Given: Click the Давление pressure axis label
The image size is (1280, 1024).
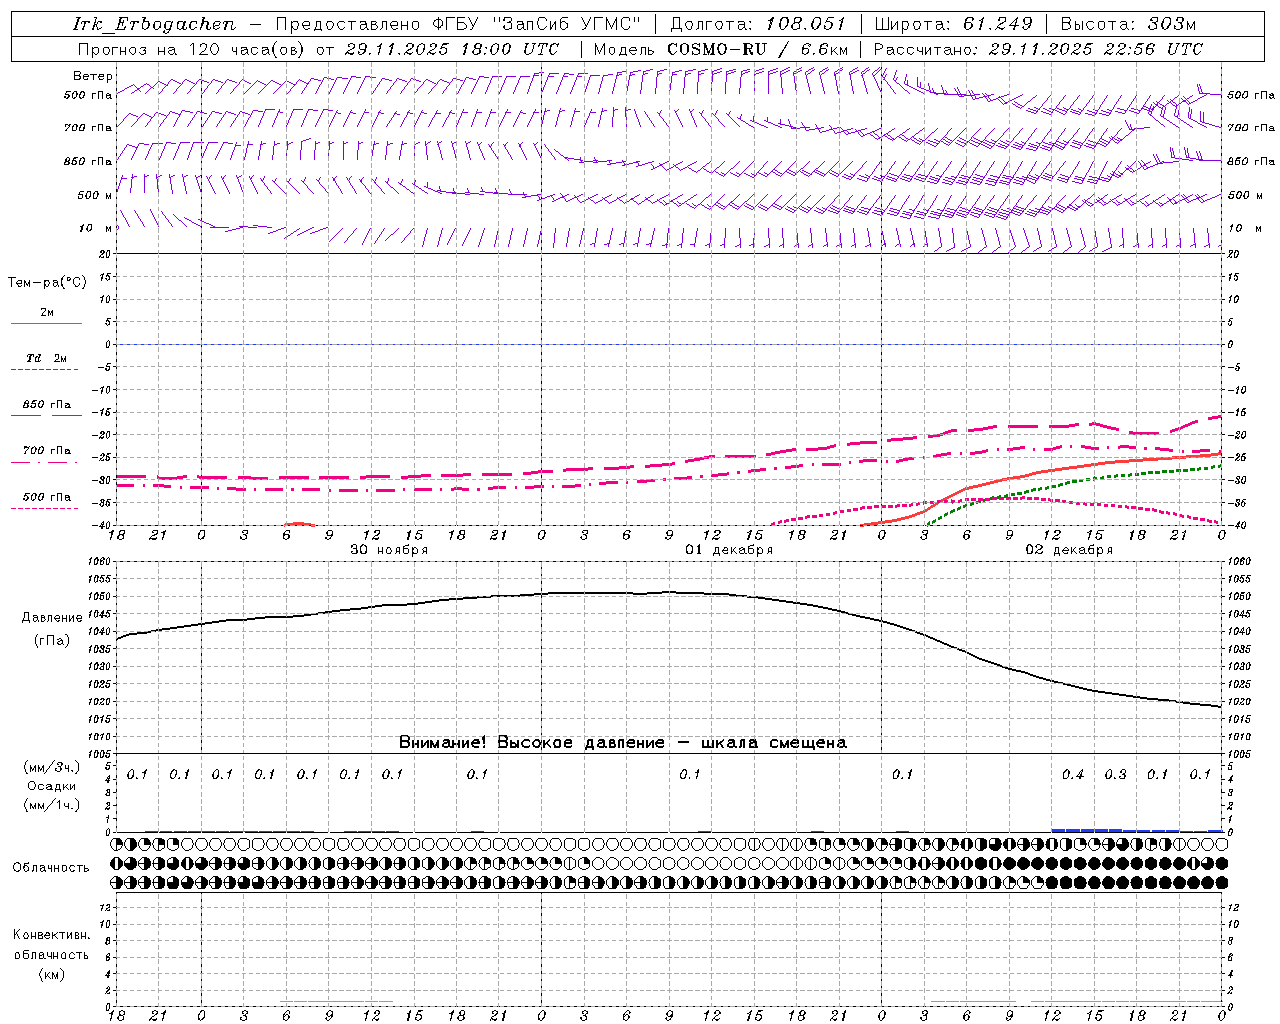Looking at the screenshot, I should tap(51, 618).
